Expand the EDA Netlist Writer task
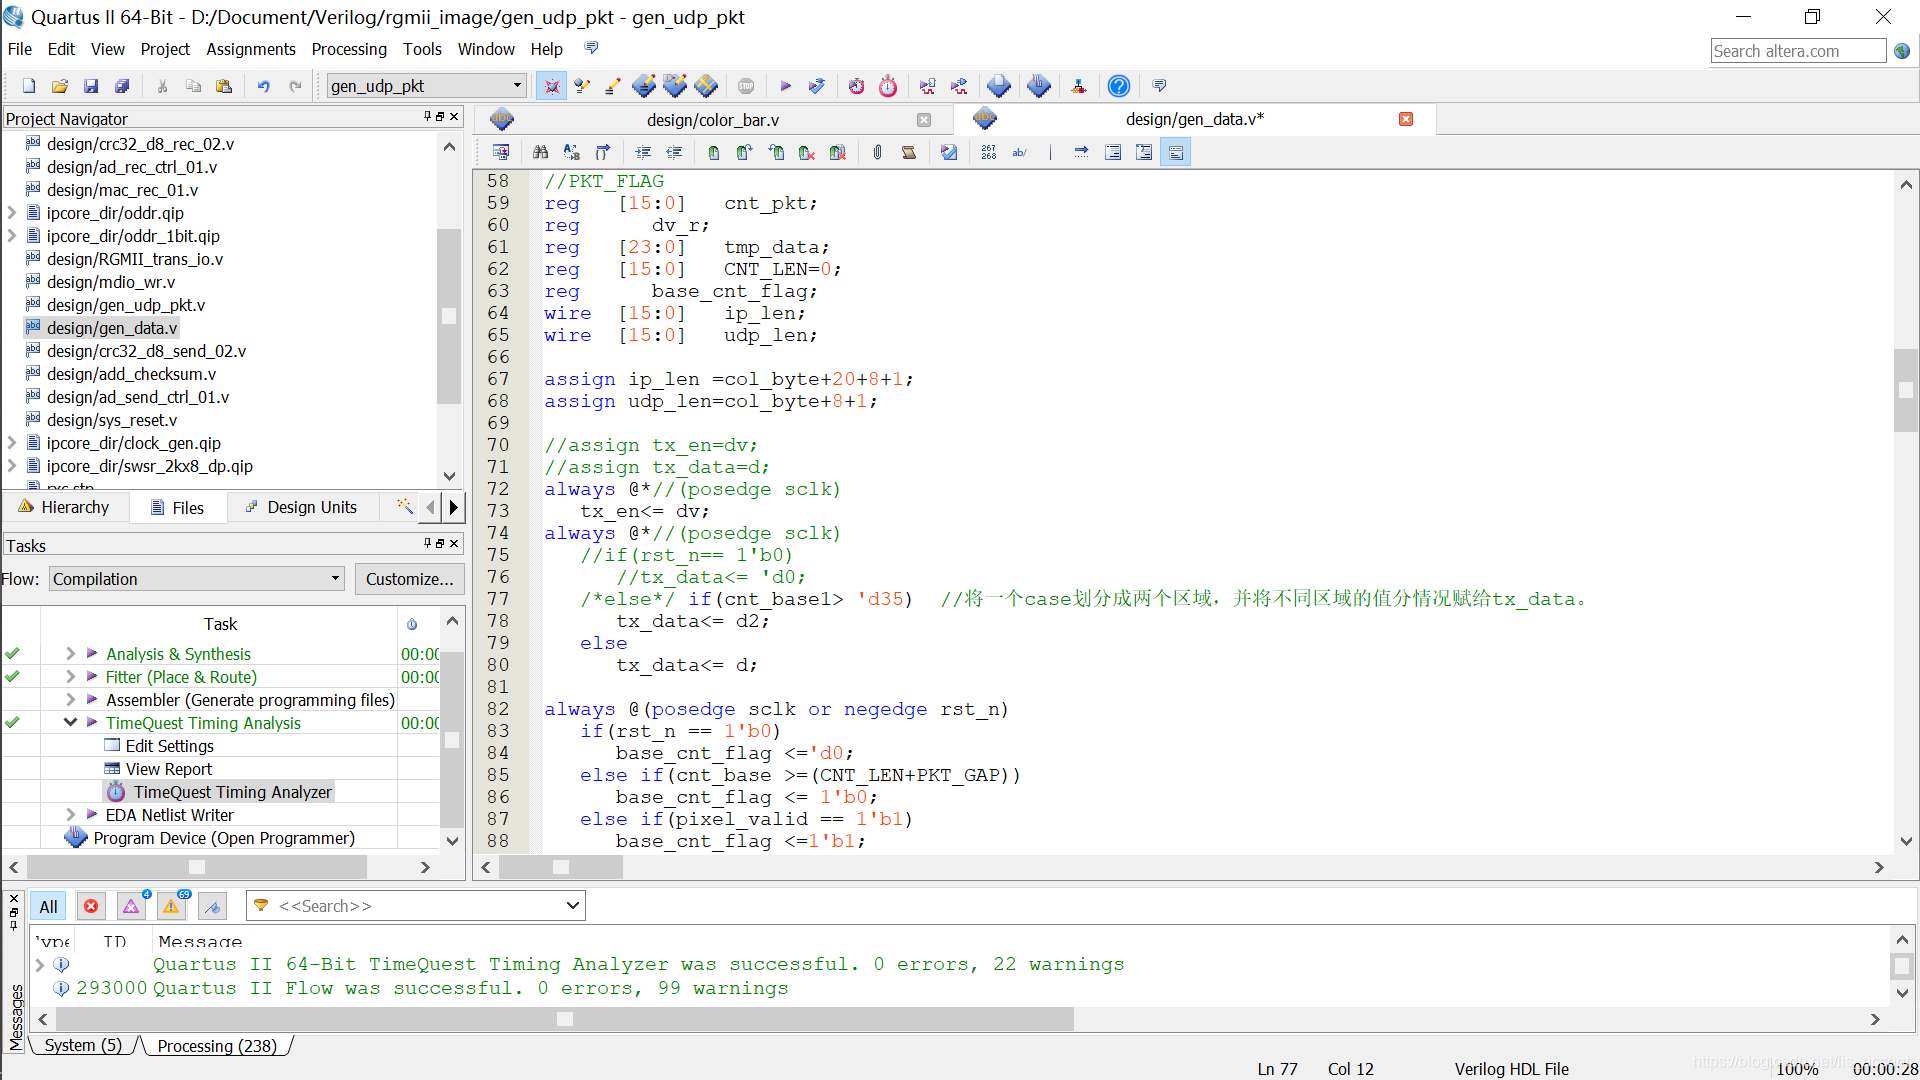 [x=70, y=814]
